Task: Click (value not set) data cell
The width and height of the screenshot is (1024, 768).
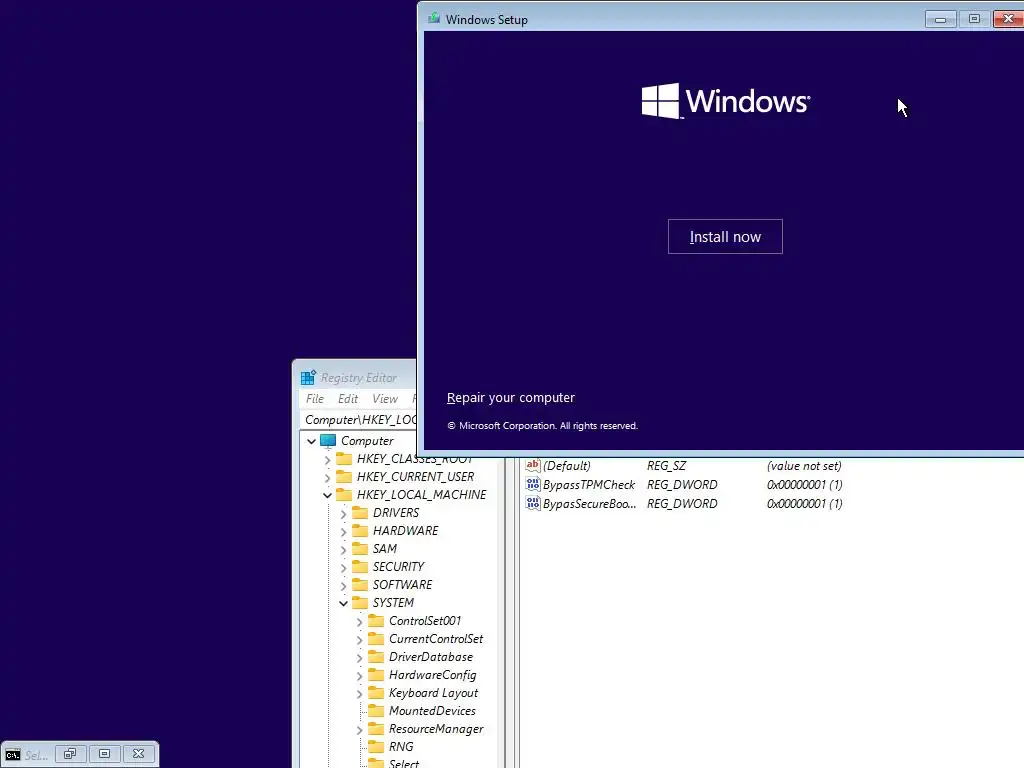Action: 804,466
